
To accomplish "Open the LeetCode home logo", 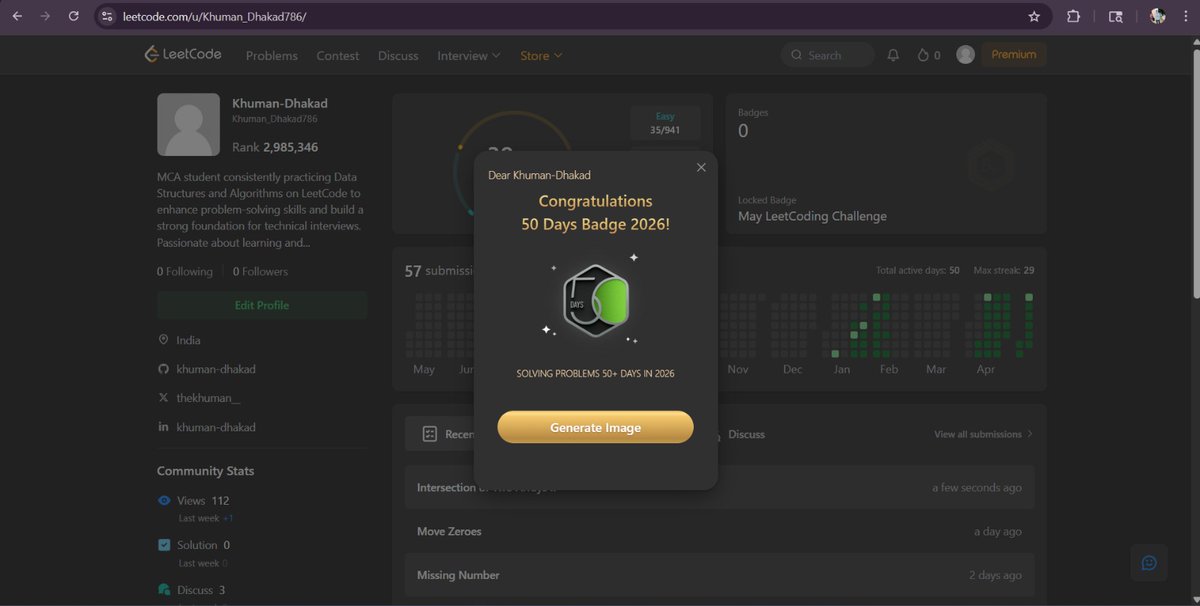I will 183,54.
